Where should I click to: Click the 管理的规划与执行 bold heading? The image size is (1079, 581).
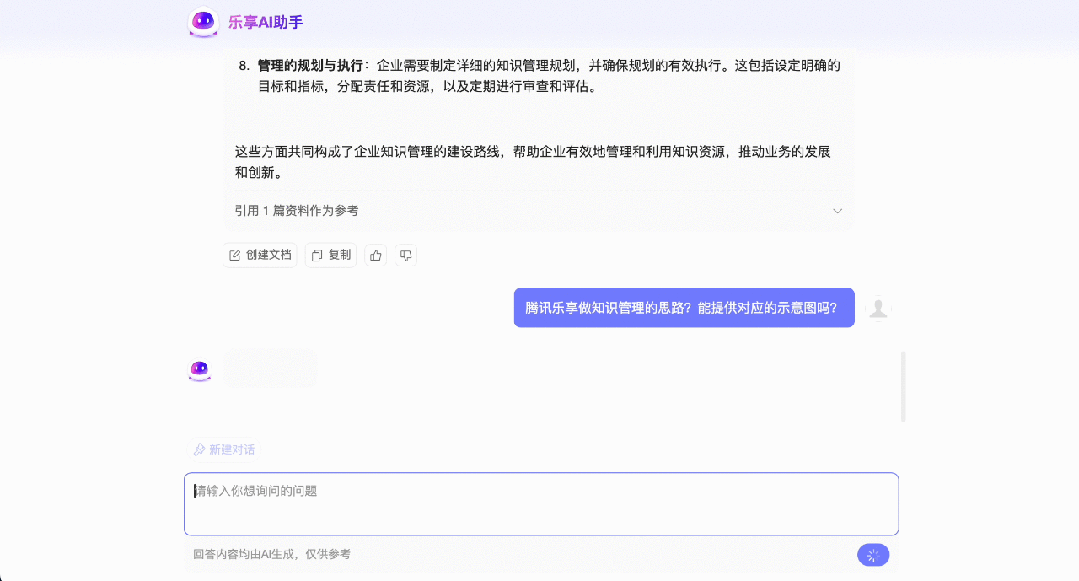[x=310, y=66]
